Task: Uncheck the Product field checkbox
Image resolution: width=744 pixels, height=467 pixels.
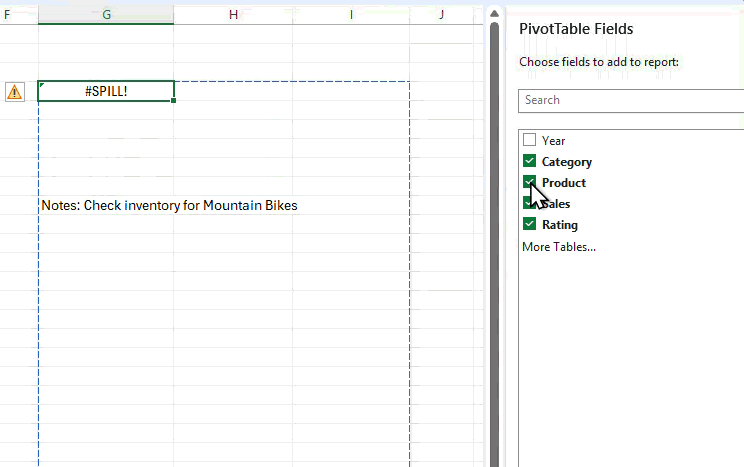Action: pos(530,182)
